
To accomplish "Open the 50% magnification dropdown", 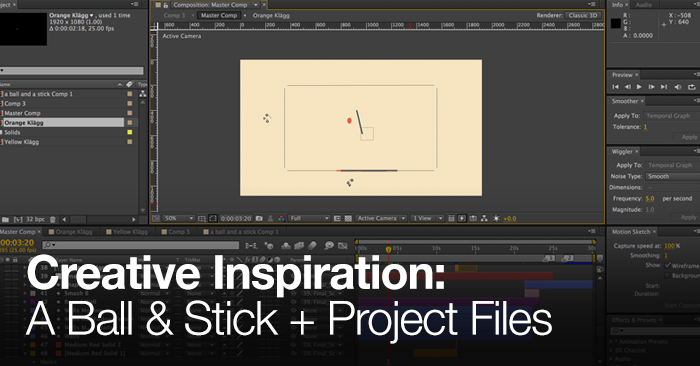I will pos(179,219).
